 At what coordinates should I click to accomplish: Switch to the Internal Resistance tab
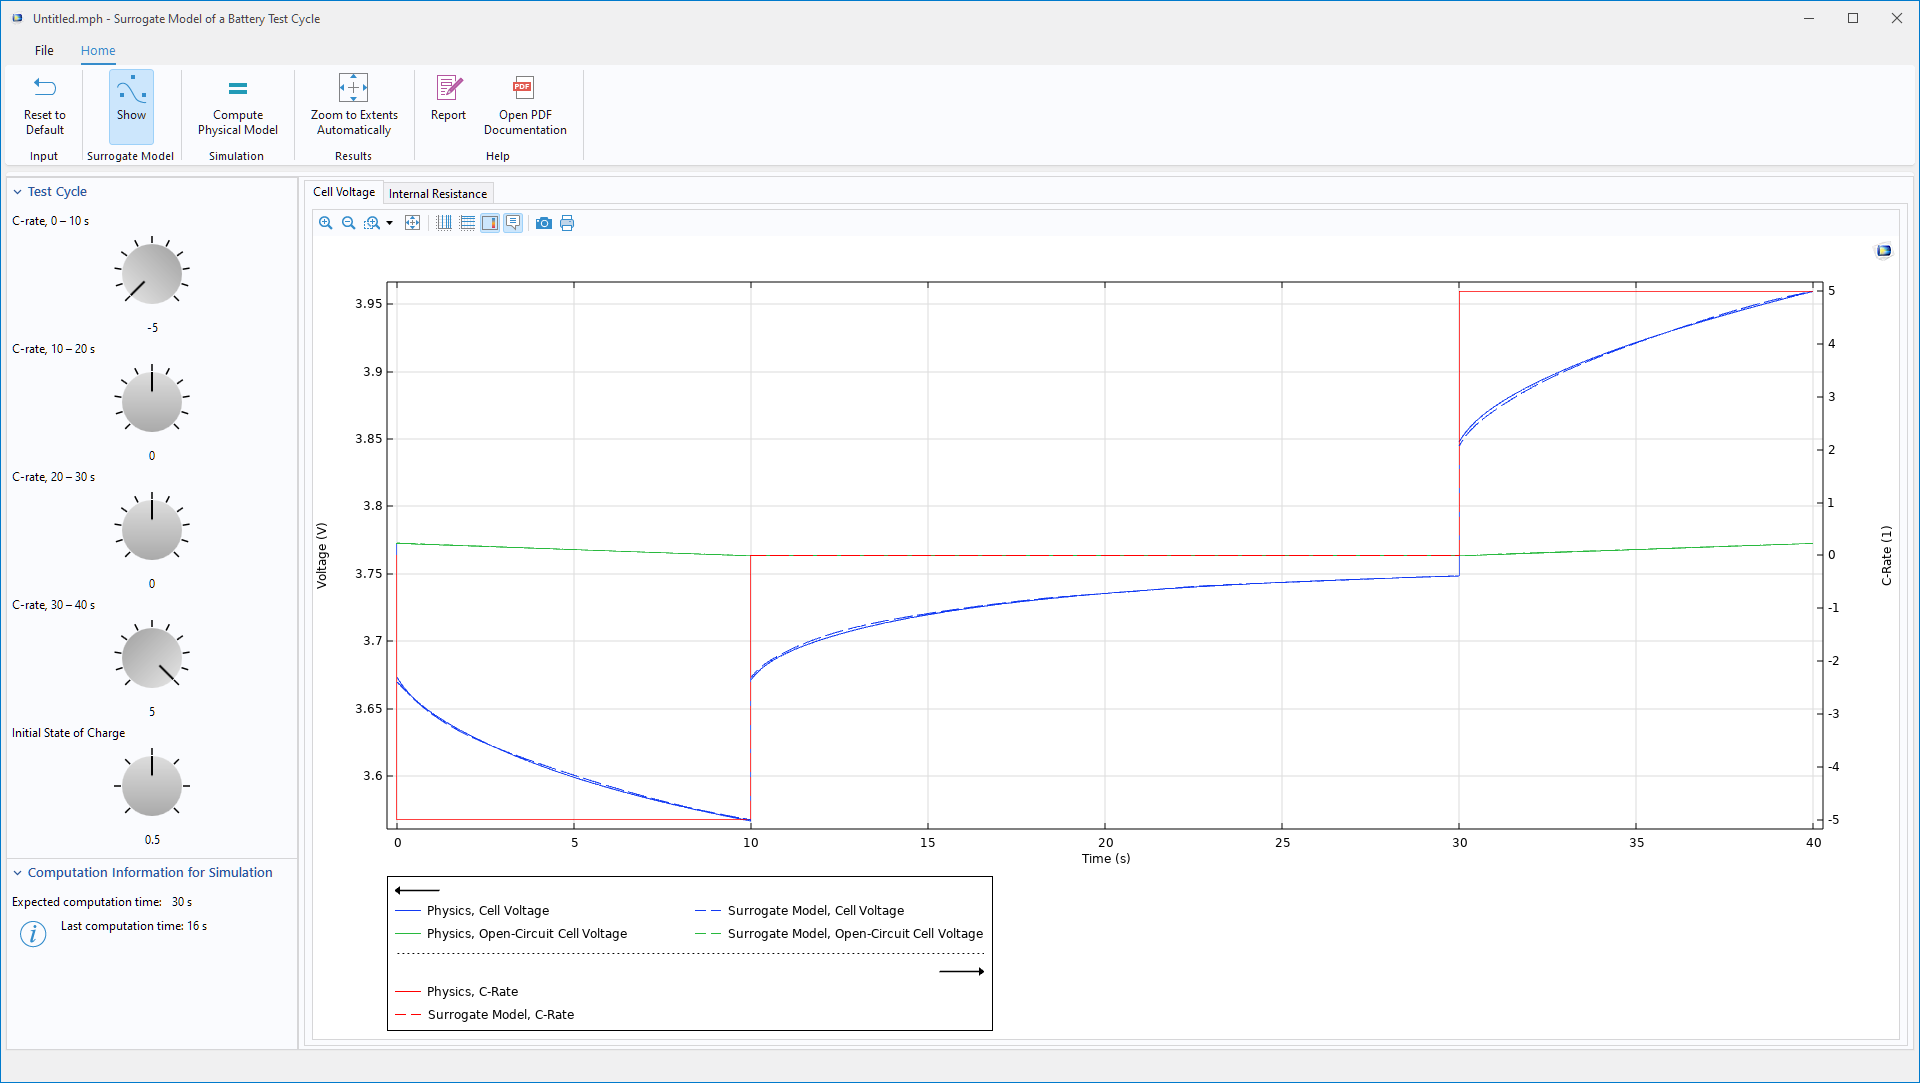pos(437,194)
